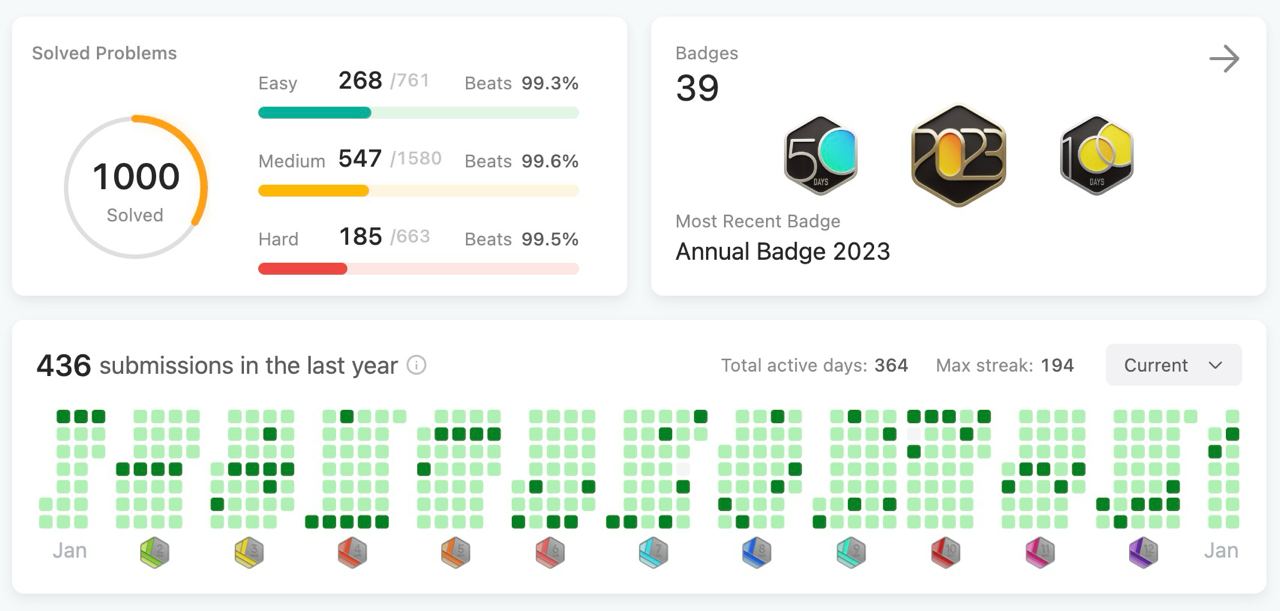
Task: Click the February monthly badge icon
Action: (x=154, y=552)
